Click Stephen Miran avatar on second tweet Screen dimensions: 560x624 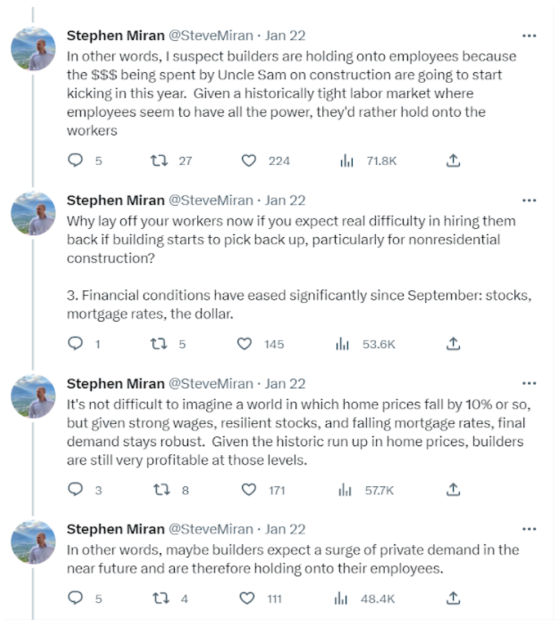(33, 213)
